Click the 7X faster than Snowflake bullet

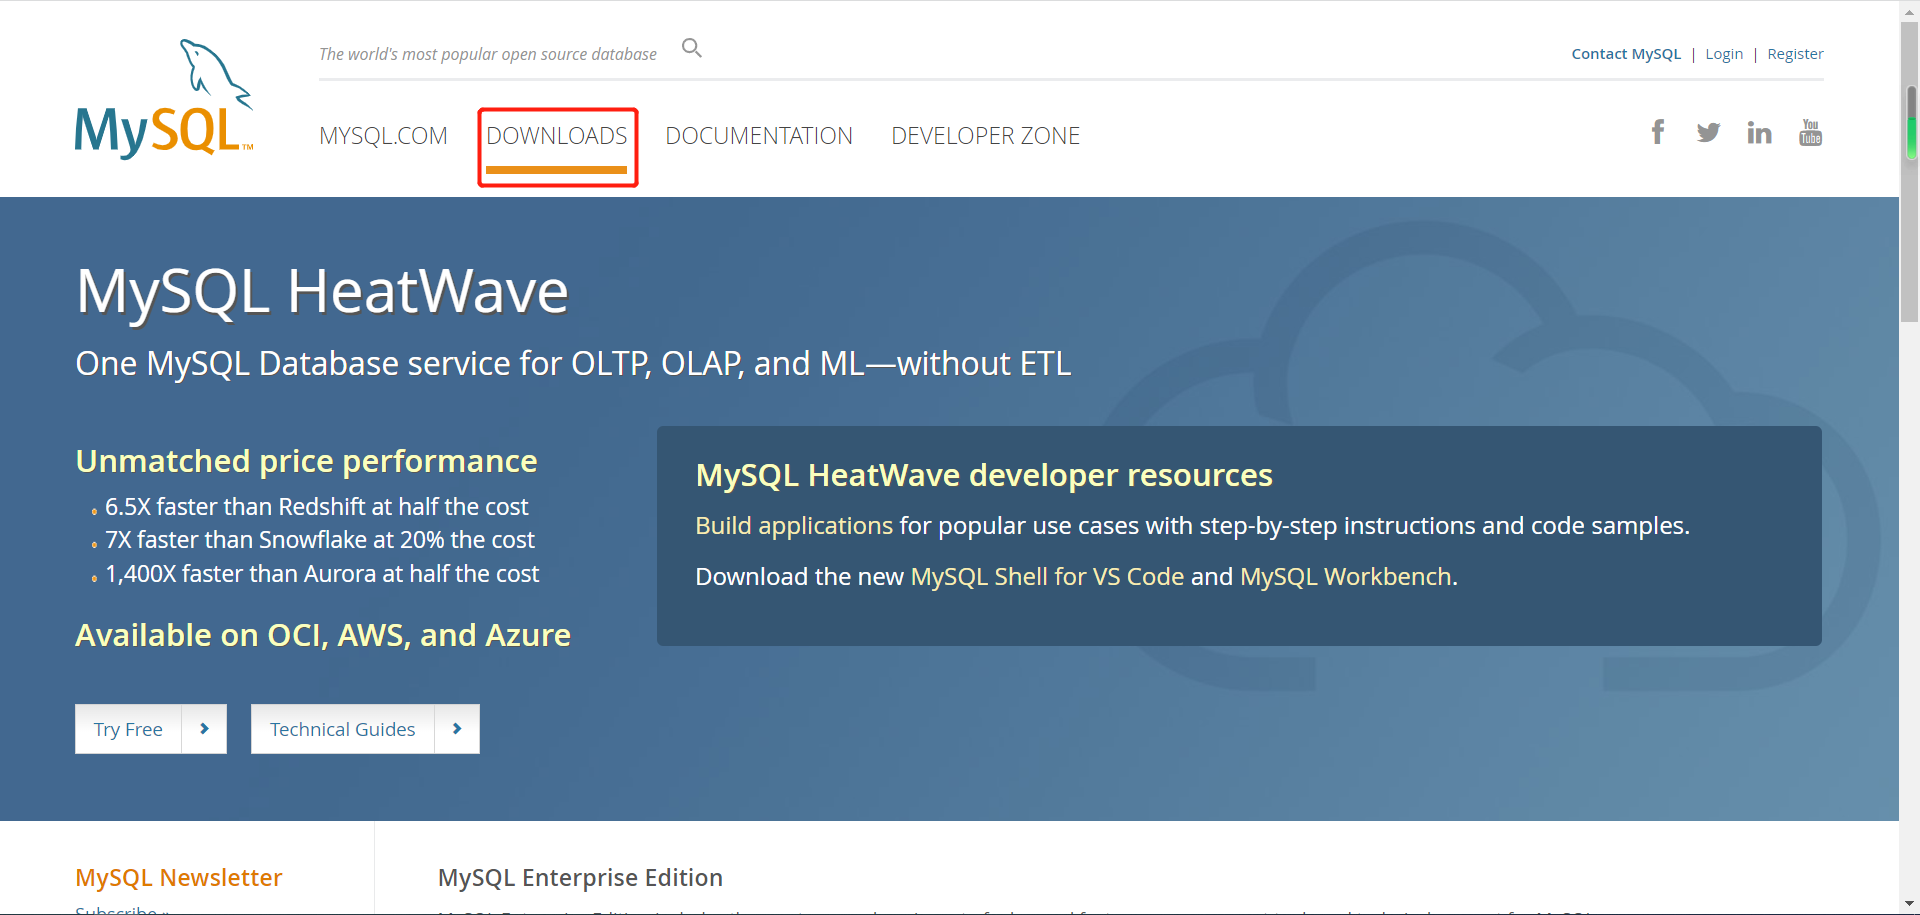[319, 540]
